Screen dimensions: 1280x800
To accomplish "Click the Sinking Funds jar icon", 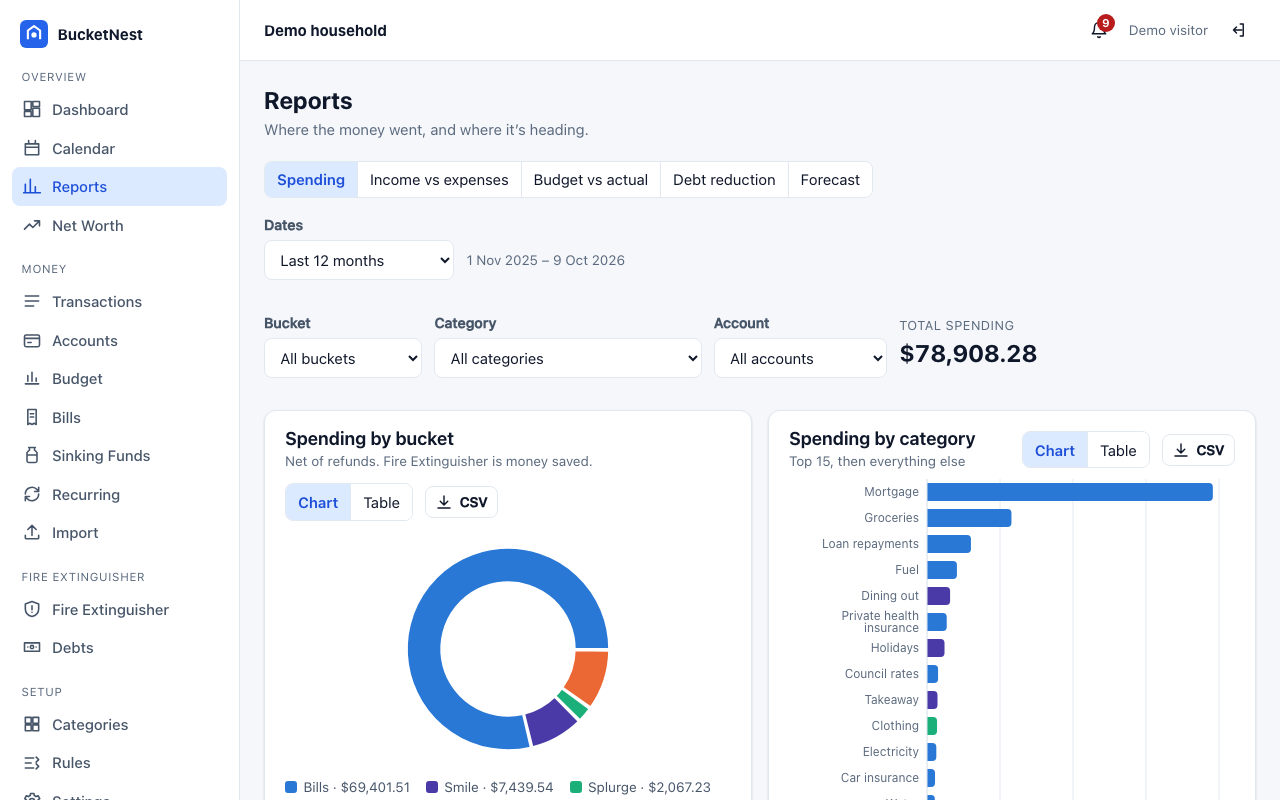I will [x=32, y=455].
